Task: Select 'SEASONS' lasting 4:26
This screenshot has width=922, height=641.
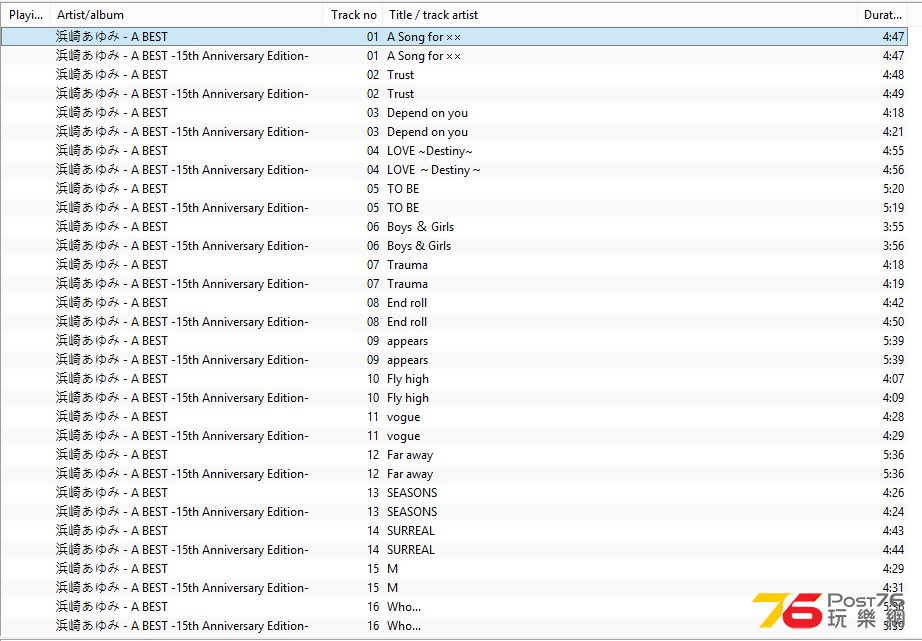Action: (x=412, y=493)
